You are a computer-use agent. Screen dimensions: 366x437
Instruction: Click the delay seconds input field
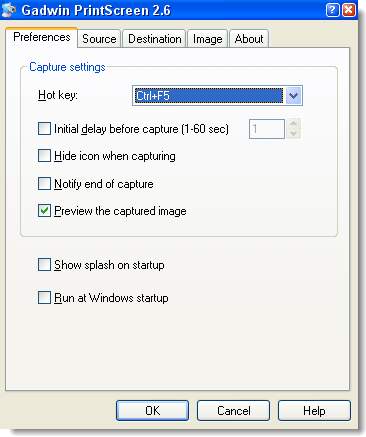coord(267,129)
